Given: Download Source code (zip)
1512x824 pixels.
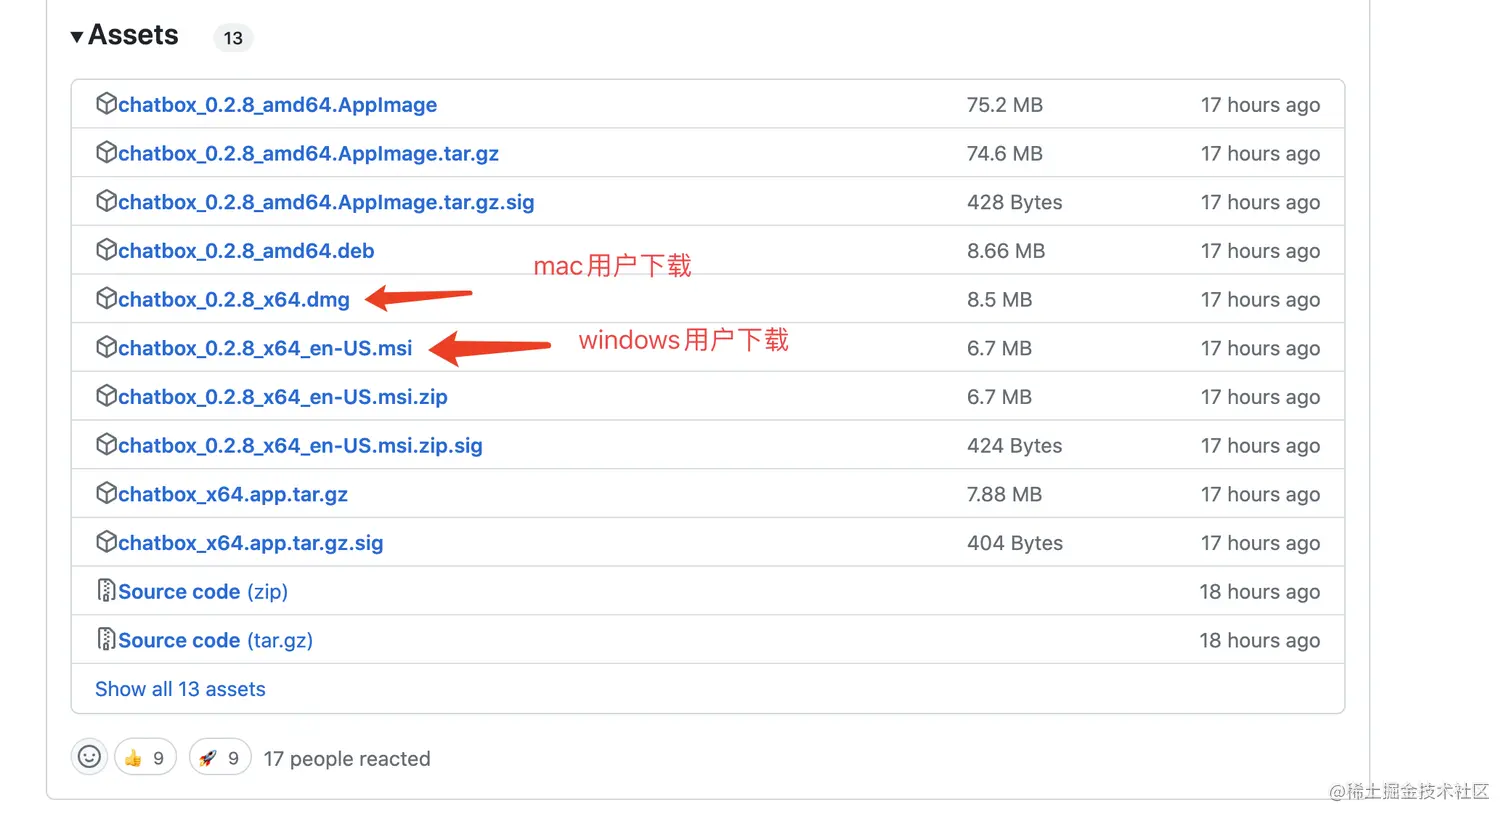Looking at the screenshot, I should (203, 592).
